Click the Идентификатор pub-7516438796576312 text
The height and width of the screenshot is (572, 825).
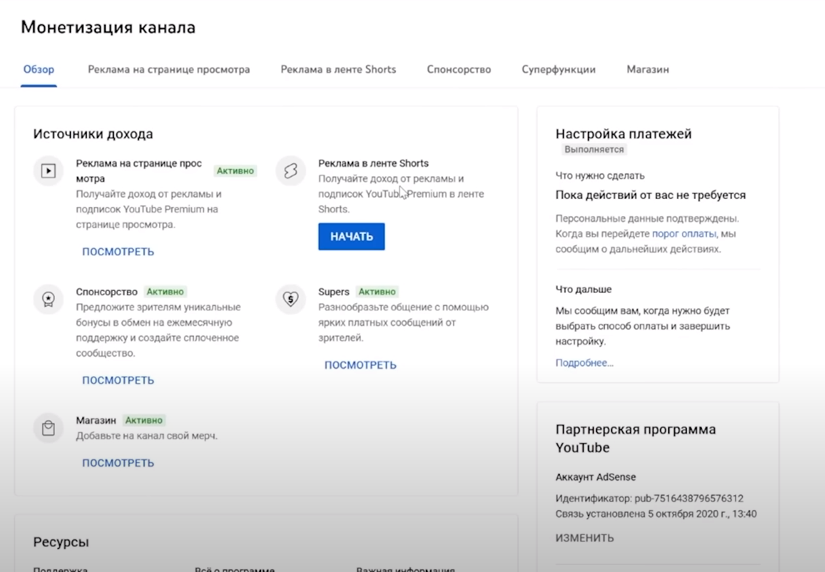click(649, 498)
